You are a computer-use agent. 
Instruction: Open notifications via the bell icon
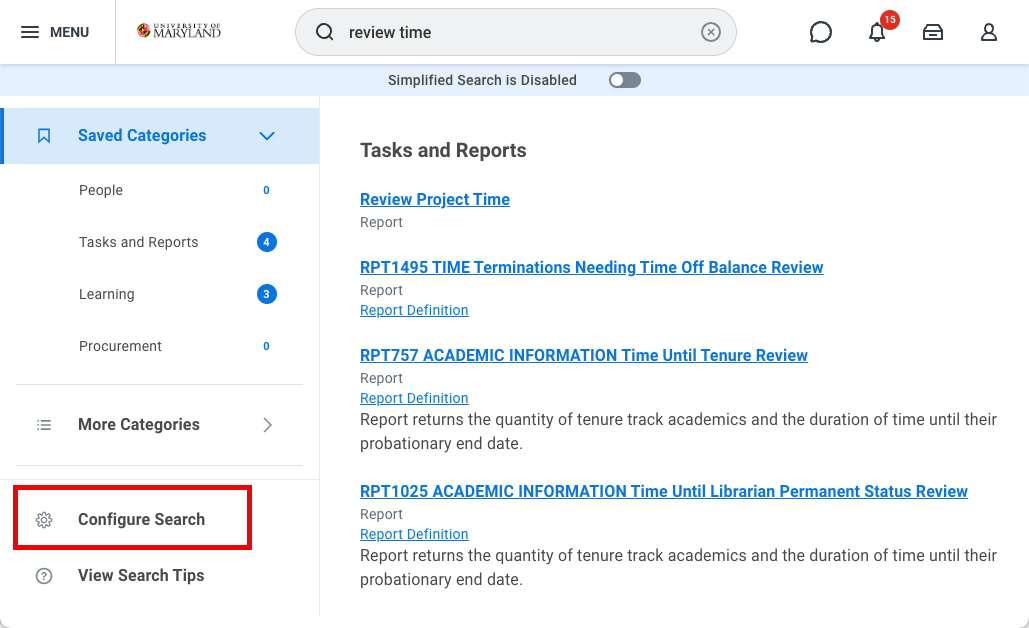[877, 33]
